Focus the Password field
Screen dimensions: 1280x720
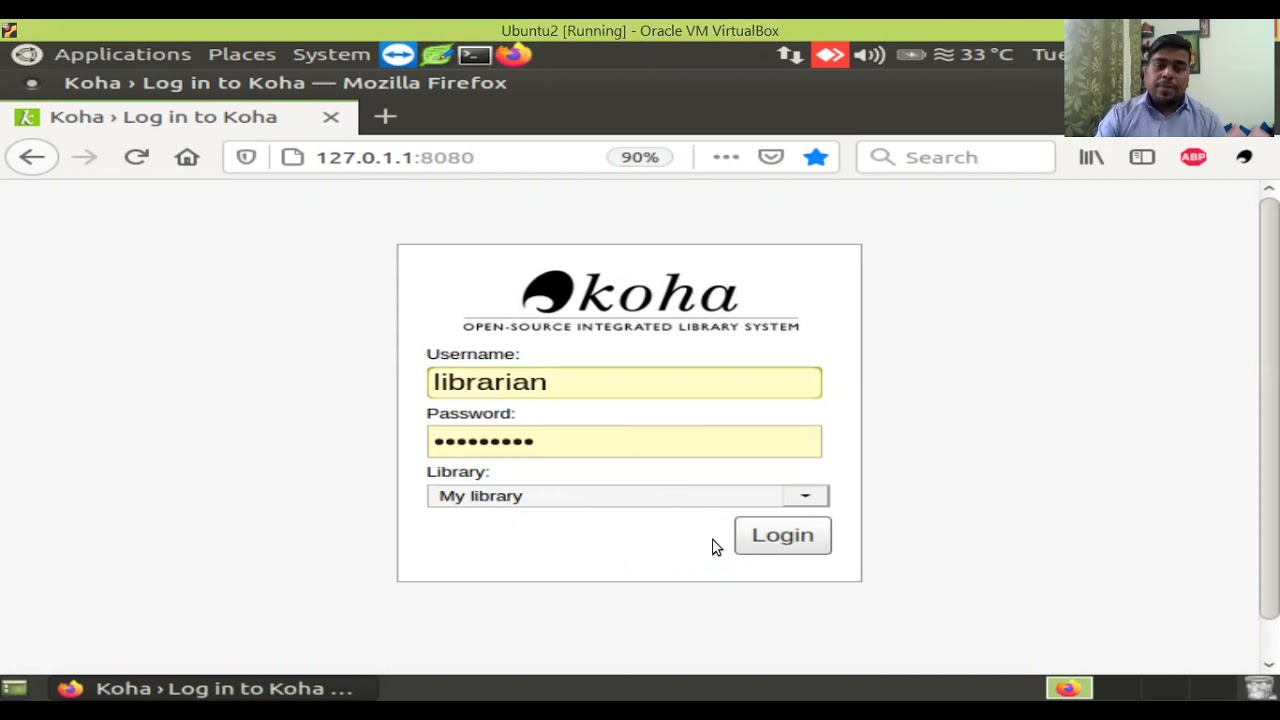tap(624, 441)
